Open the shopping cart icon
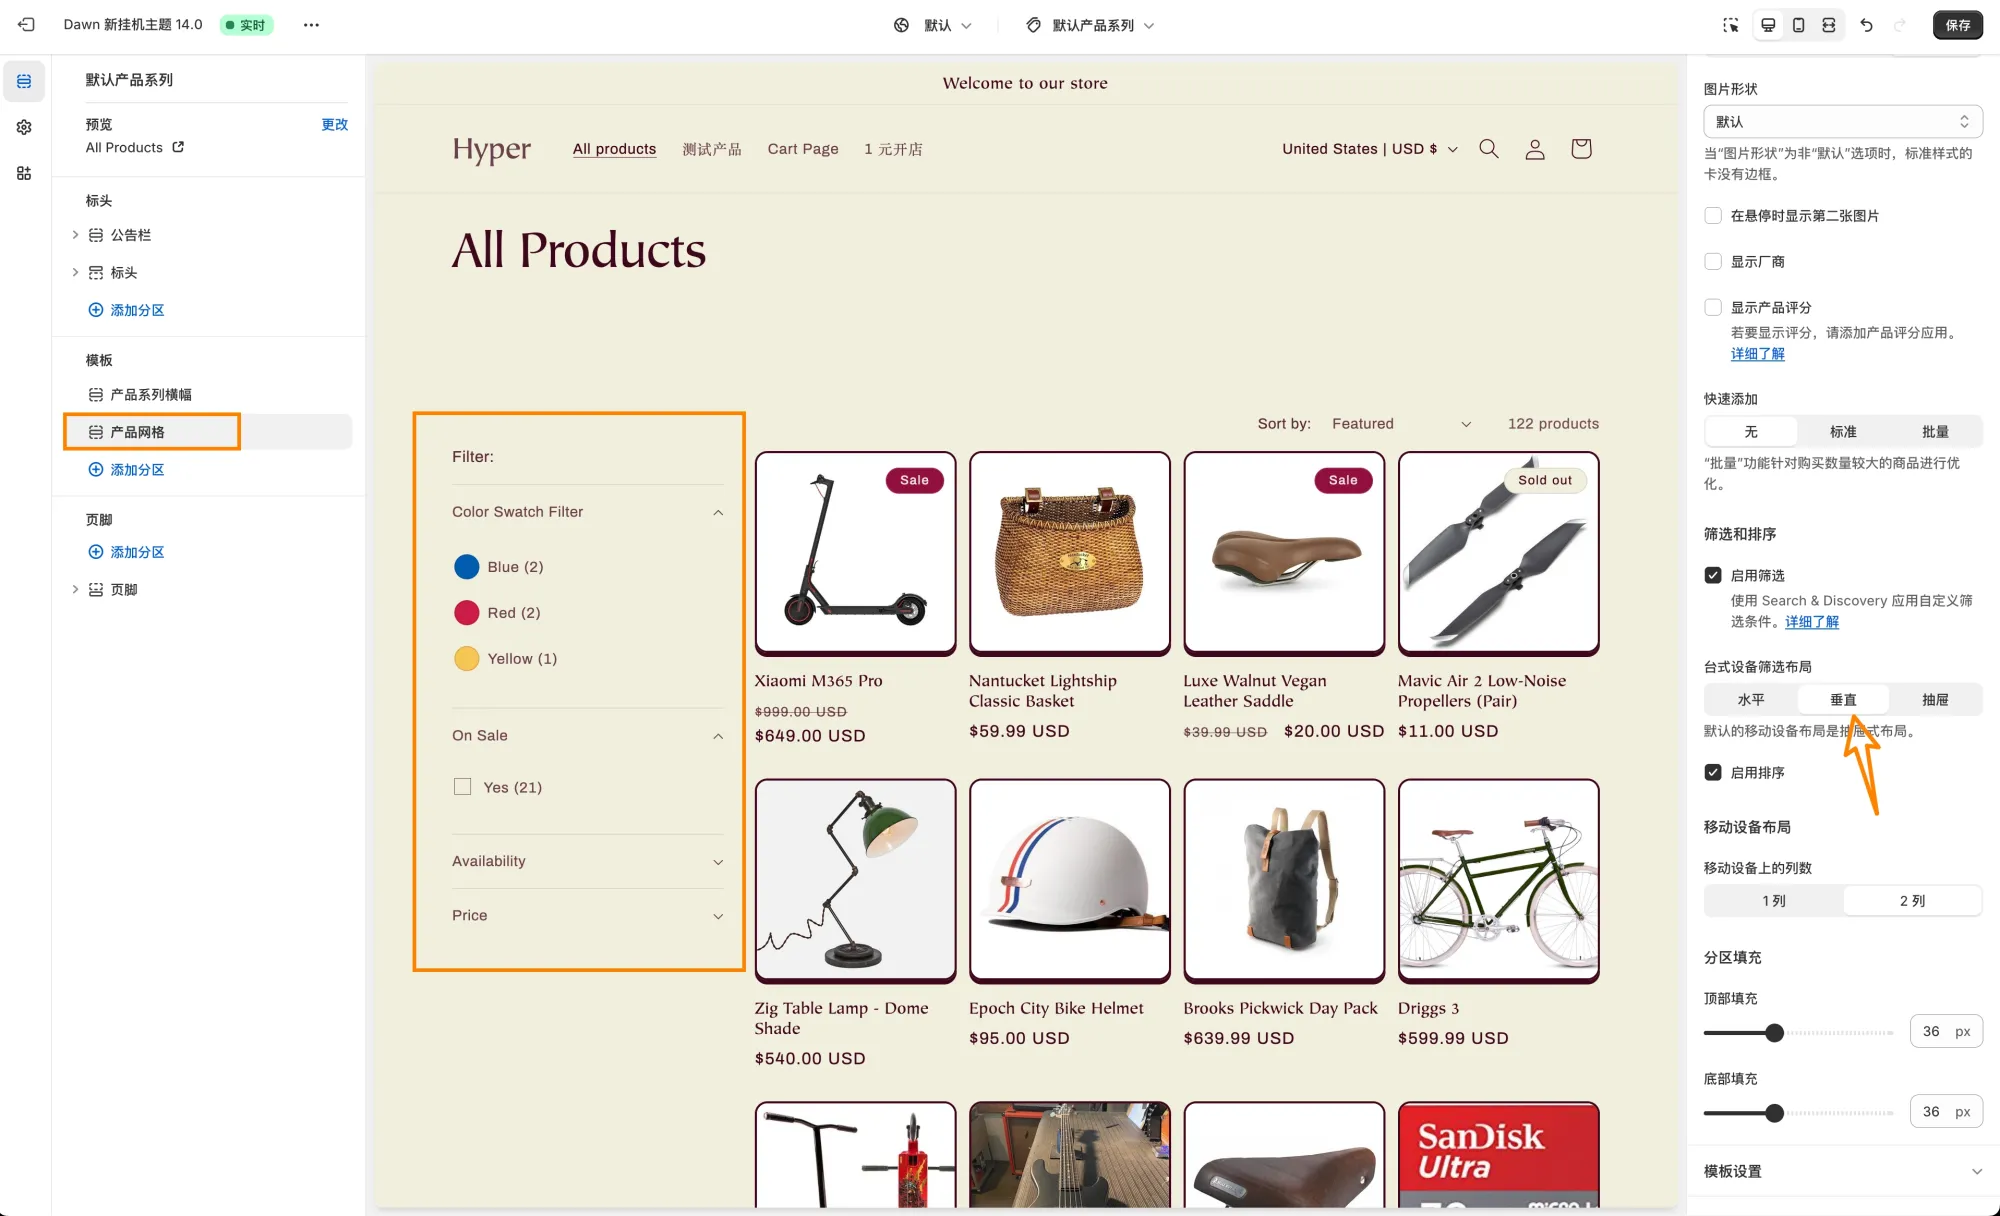The image size is (2000, 1216). 1581,149
